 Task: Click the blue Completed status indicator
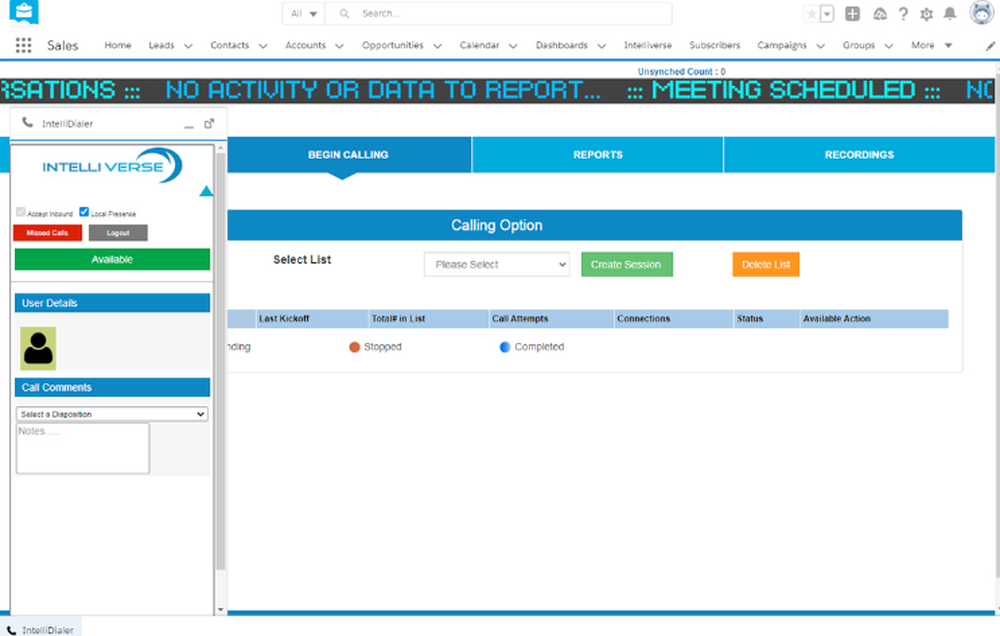click(x=504, y=347)
